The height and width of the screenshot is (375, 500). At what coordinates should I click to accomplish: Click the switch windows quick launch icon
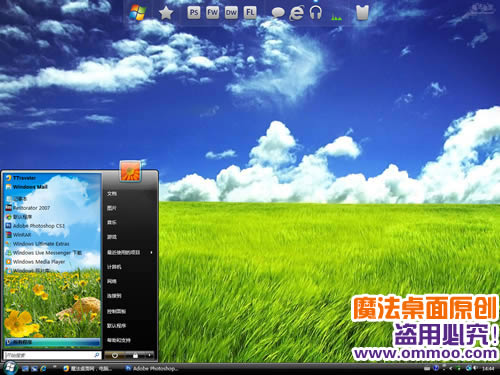click(x=34, y=368)
